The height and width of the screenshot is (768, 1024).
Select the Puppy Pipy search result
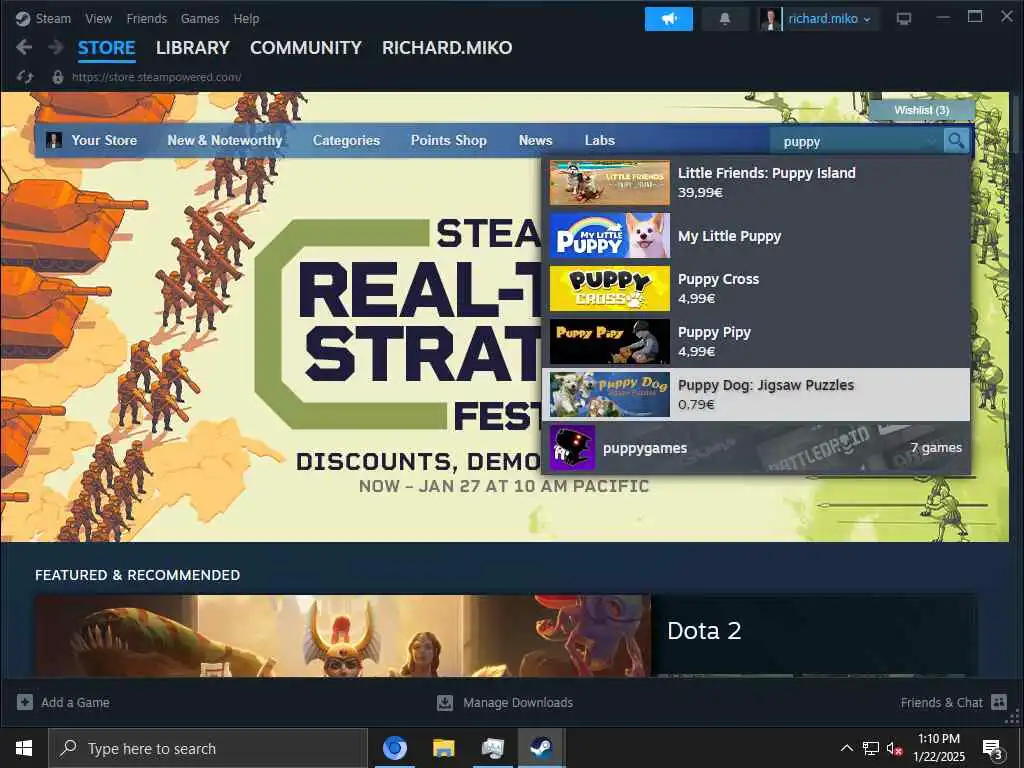[756, 341]
